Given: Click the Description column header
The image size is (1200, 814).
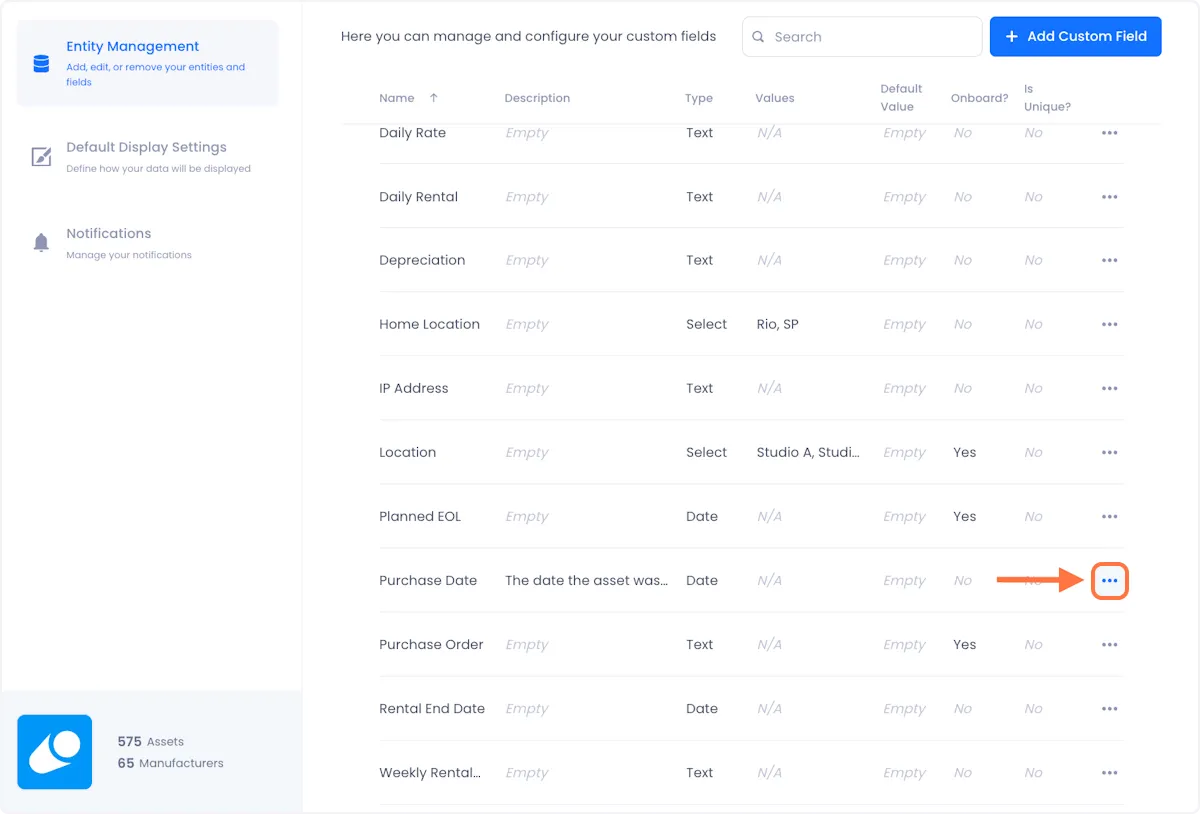Looking at the screenshot, I should pos(537,98).
